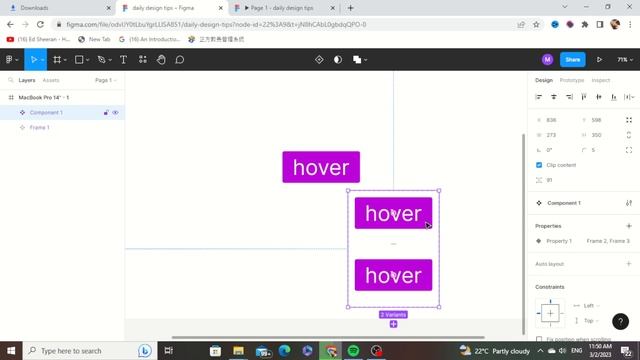Open component configuration icon beside Component 1
Image resolution: width=640 pixels, height=360 pixels.
[629, 203]
